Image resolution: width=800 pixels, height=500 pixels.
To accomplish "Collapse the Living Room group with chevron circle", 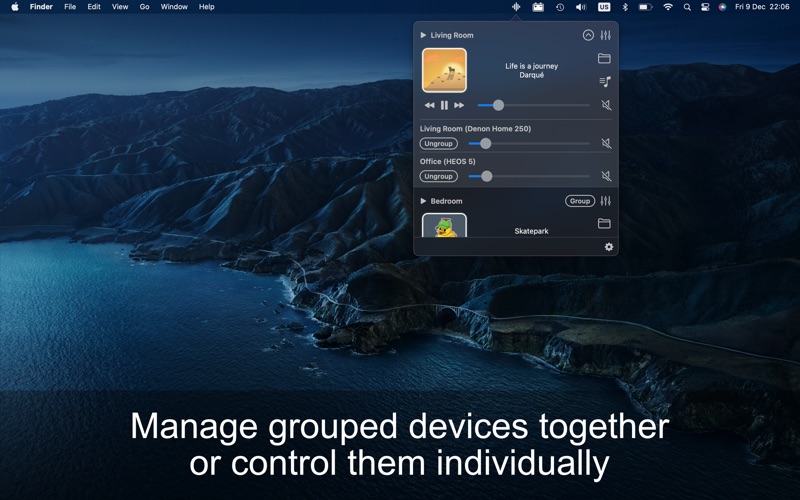I will click(x=588, y=35).
